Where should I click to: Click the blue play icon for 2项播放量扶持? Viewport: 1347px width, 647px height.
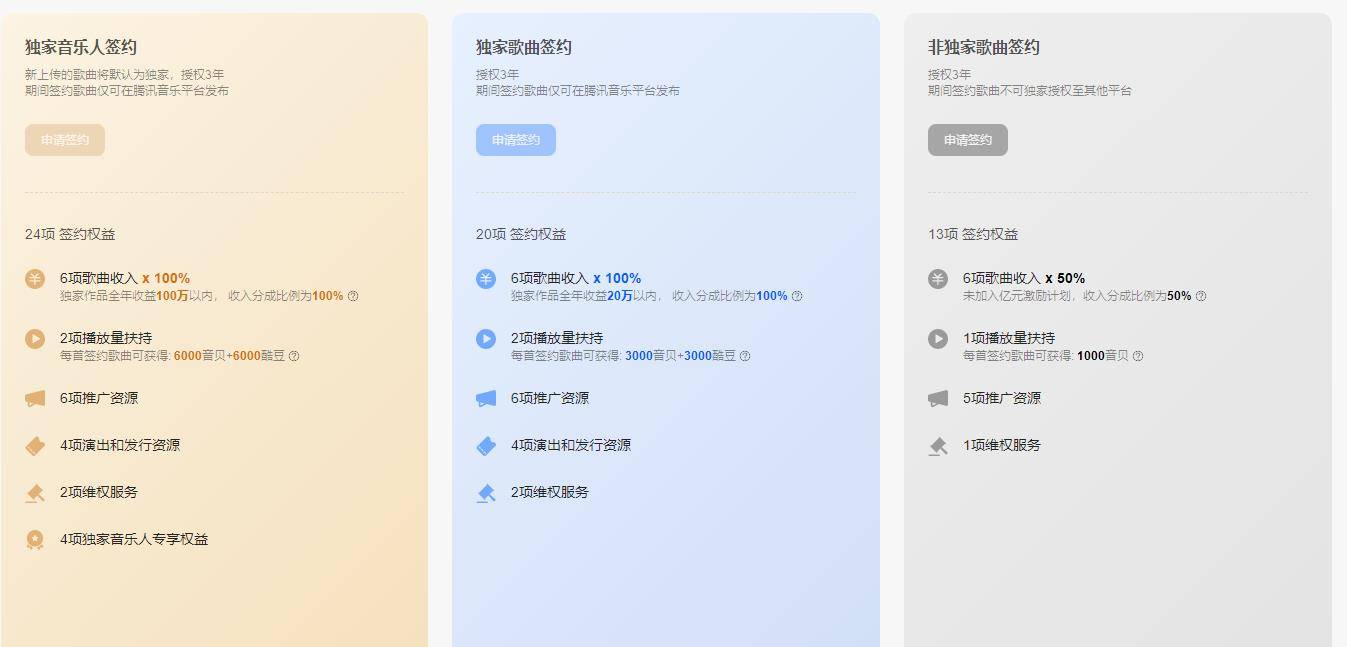[x=486, y=339]
